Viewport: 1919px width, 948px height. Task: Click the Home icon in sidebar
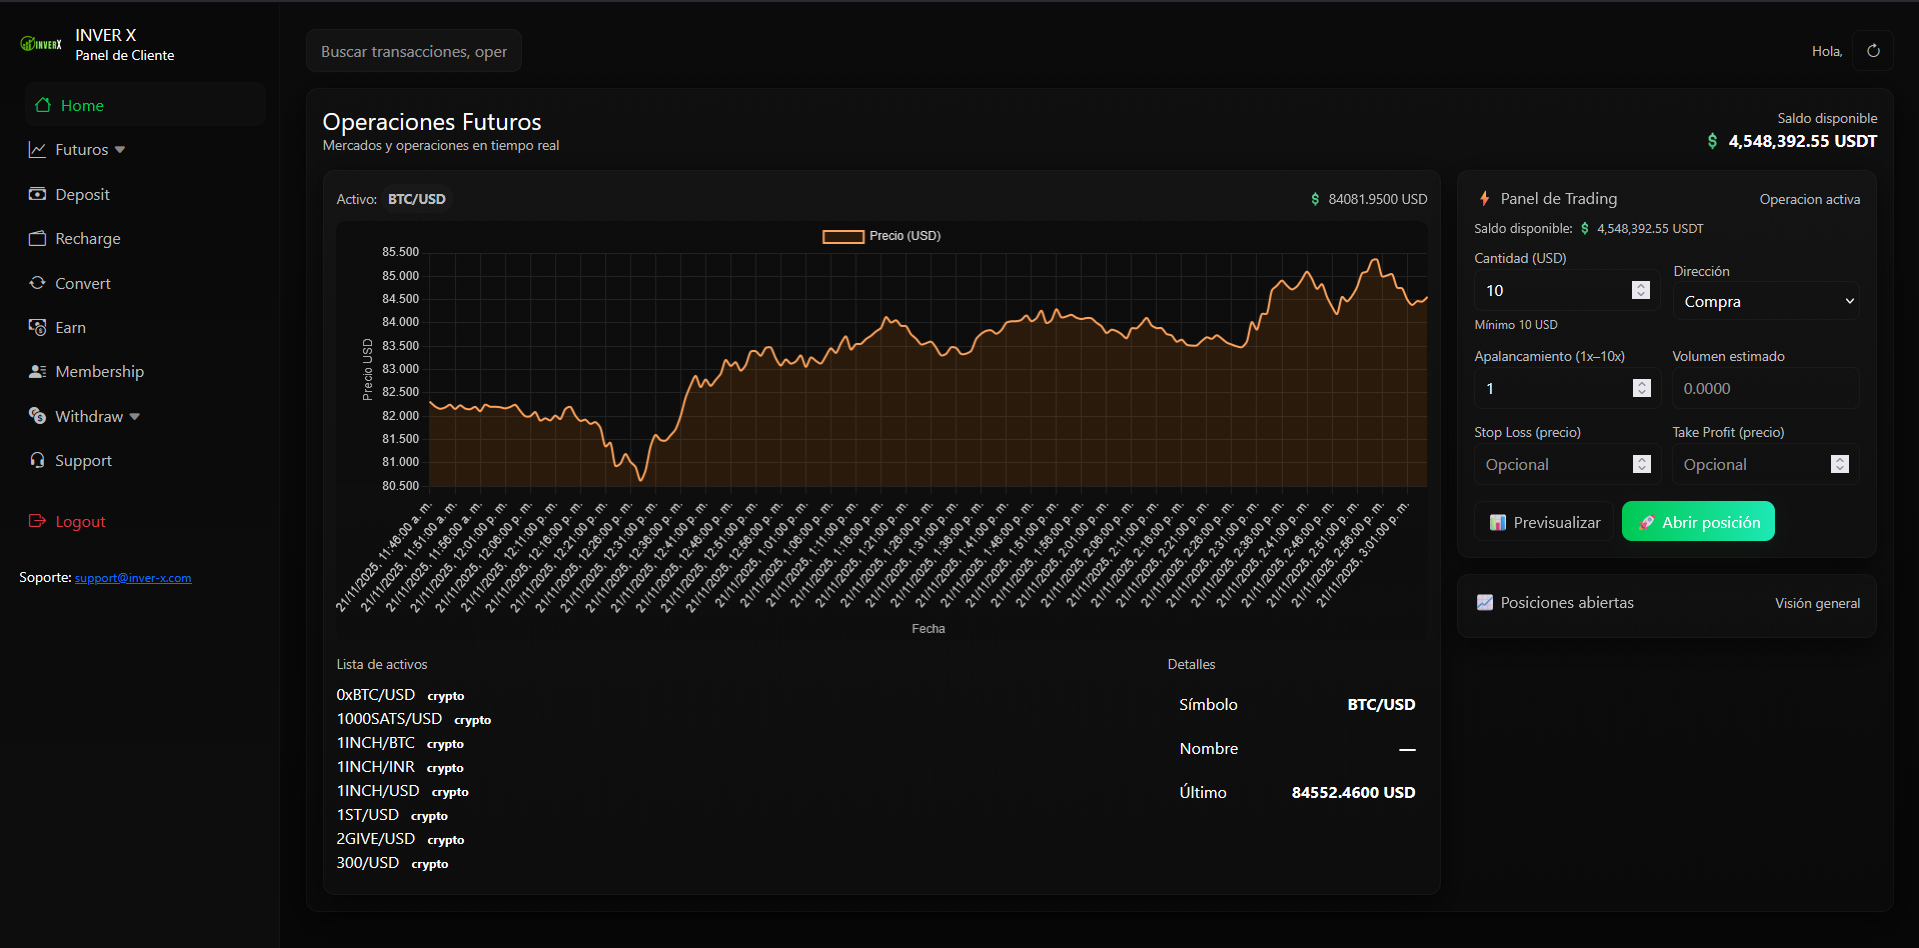(43, 105)
